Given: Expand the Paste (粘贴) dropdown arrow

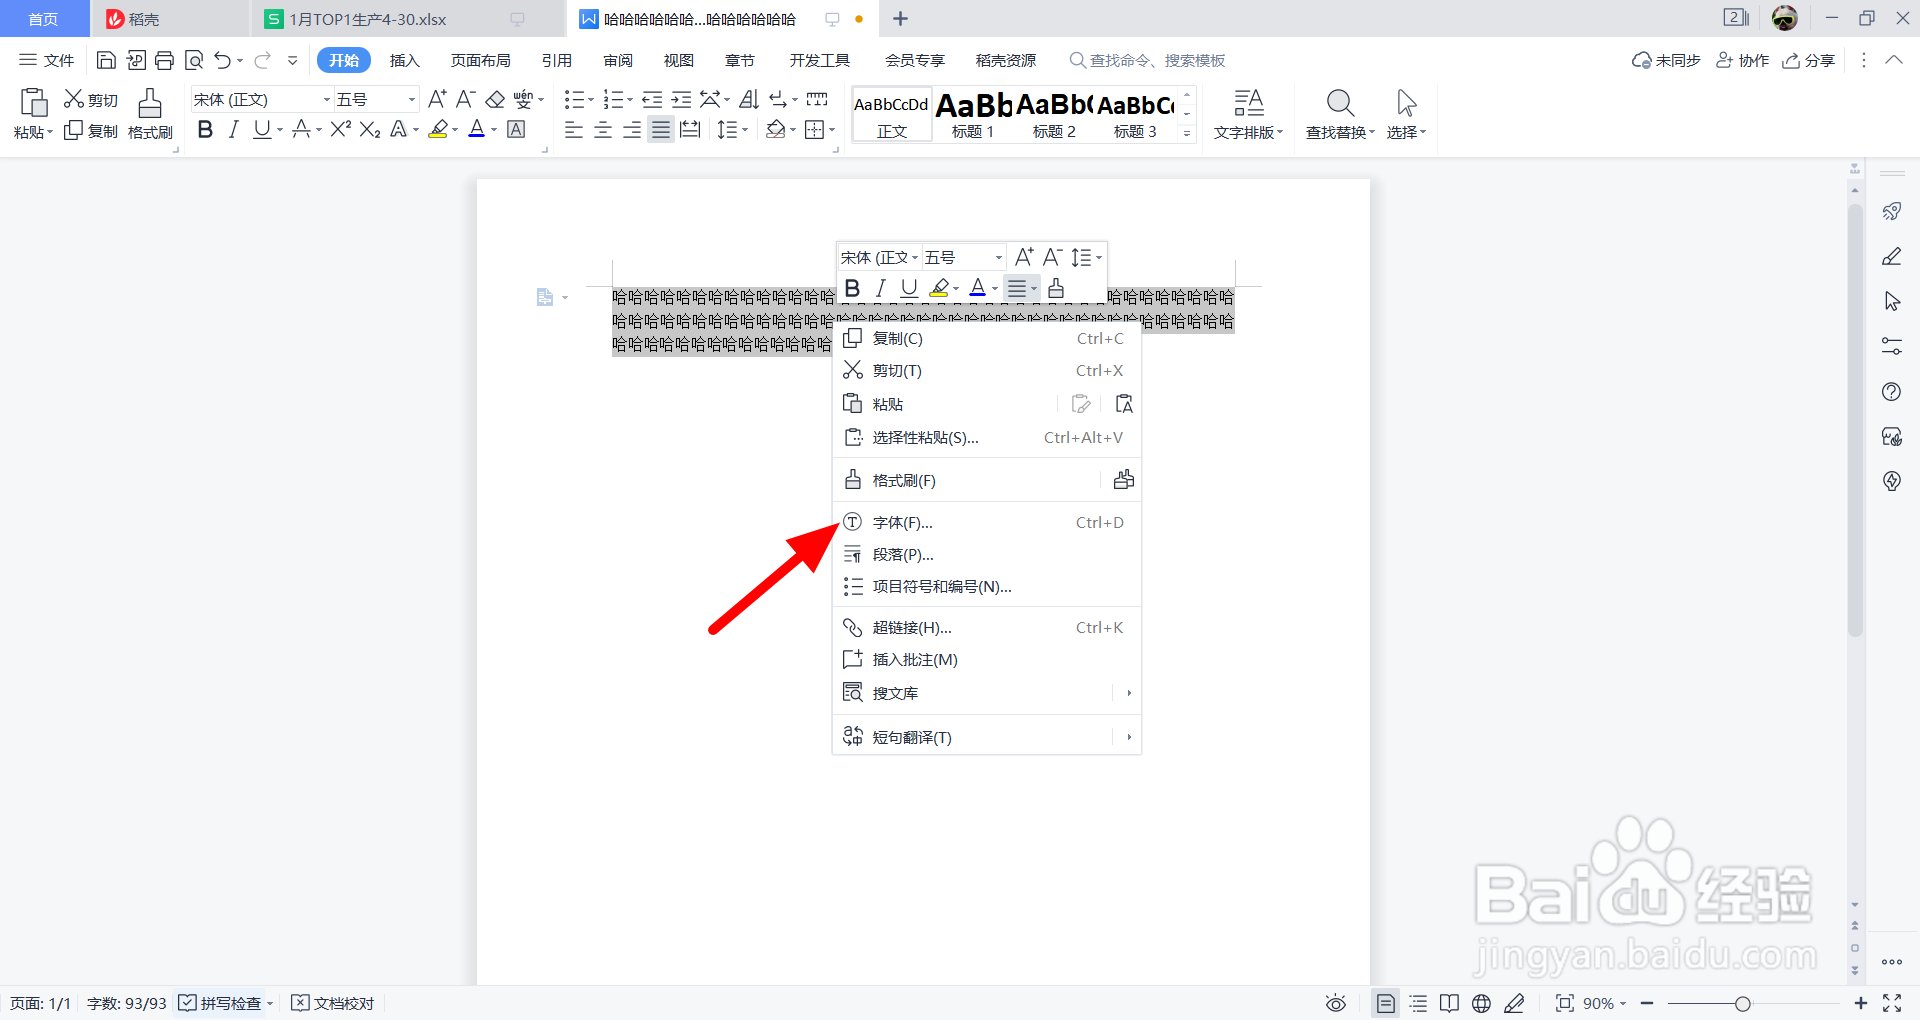Looking at the screenshot, I should click(x=50, y=132).
